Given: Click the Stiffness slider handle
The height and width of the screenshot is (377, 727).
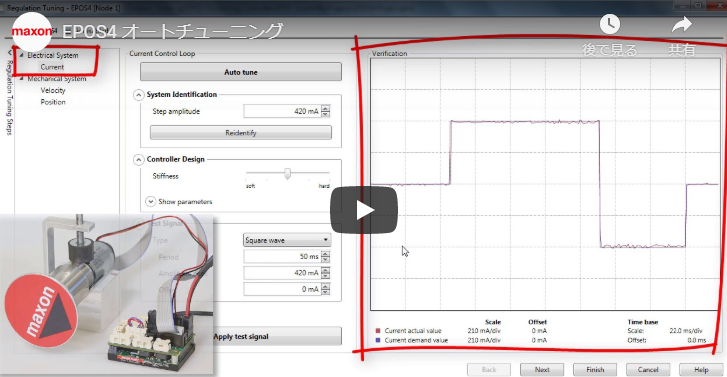Looking at the screenshot, I should coord(287,173).
